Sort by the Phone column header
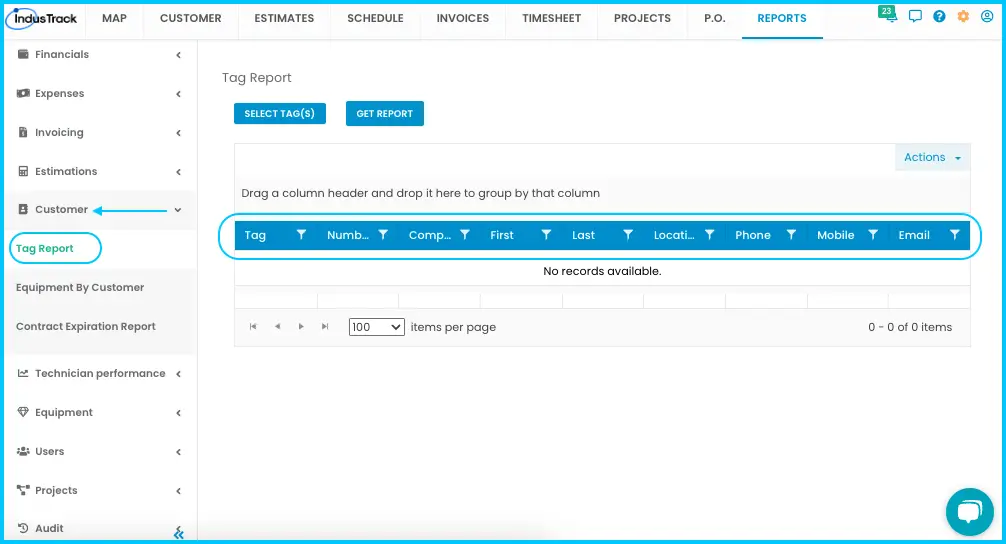This screenshot has width=1006, height=544. click(x=753, y=235)
